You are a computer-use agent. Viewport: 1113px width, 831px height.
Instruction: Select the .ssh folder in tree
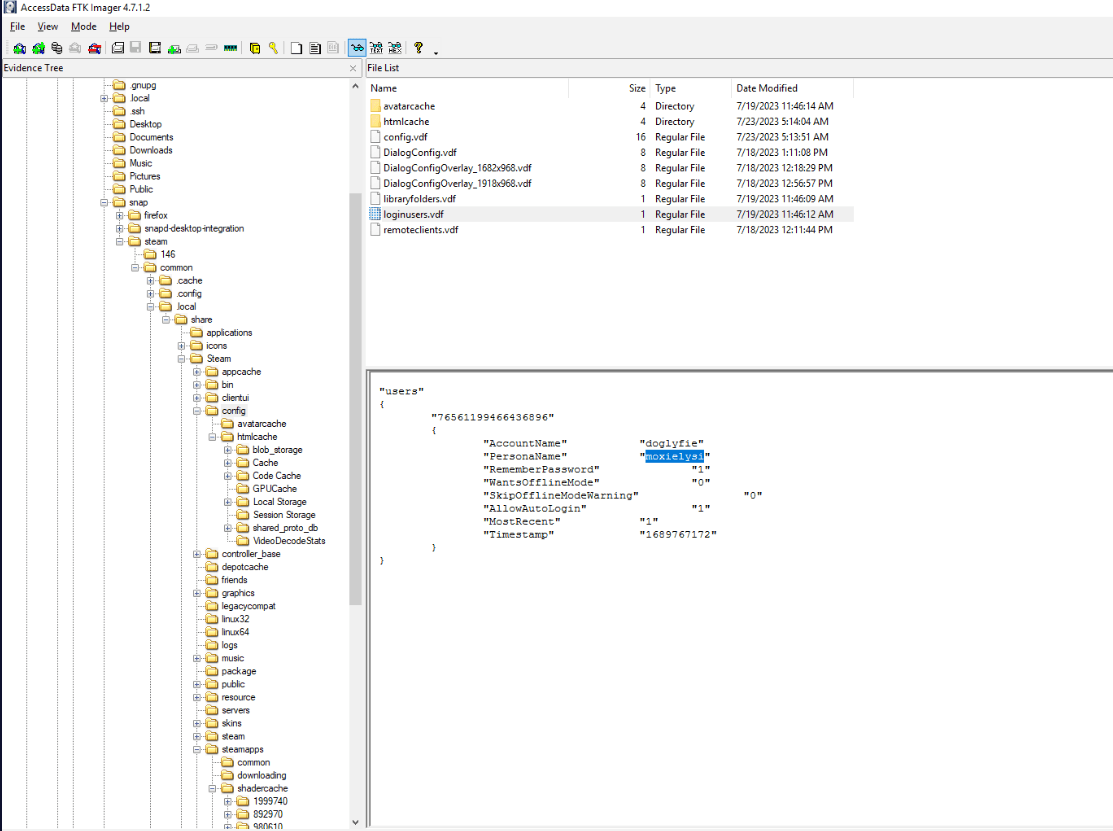(x=137, y=111)
